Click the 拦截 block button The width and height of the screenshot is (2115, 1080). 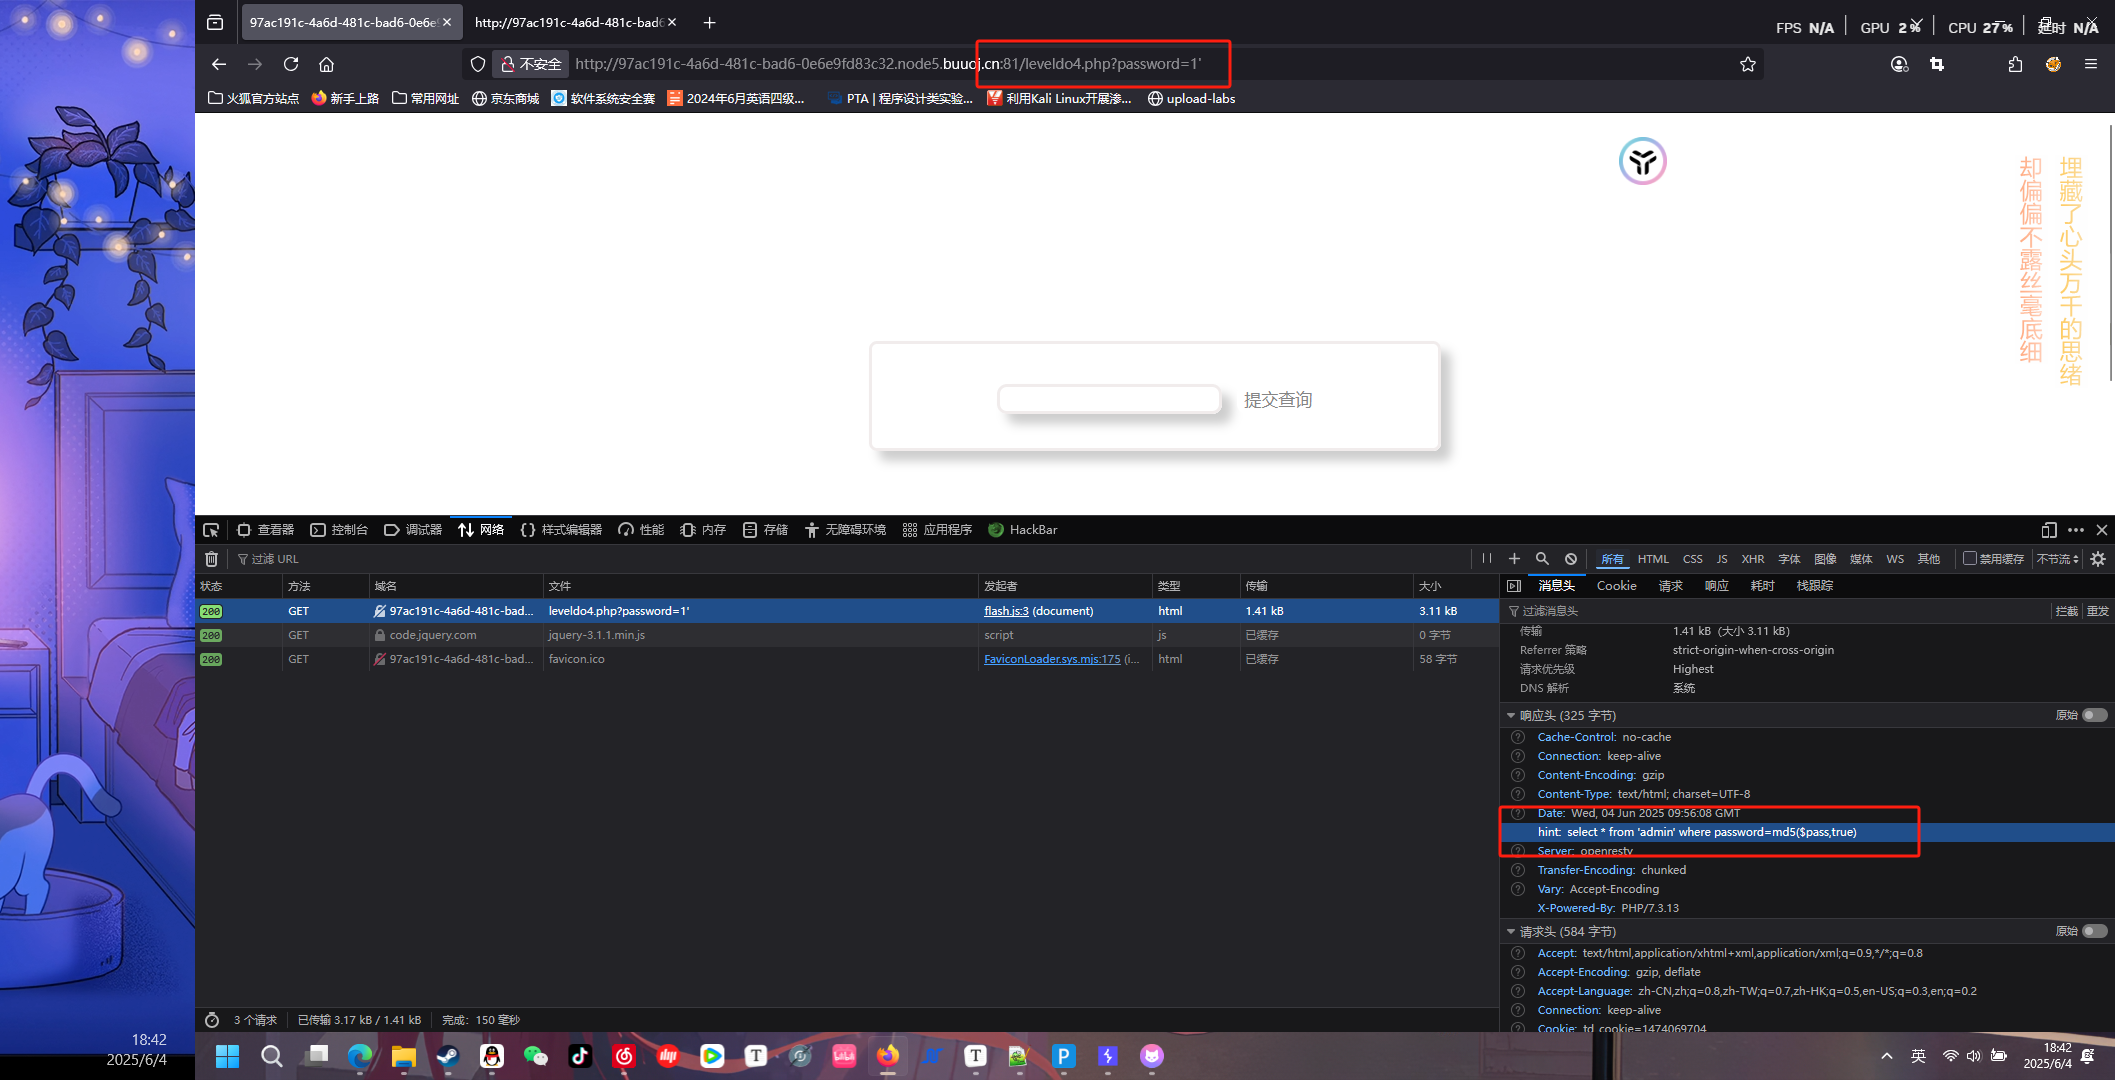2066,611
